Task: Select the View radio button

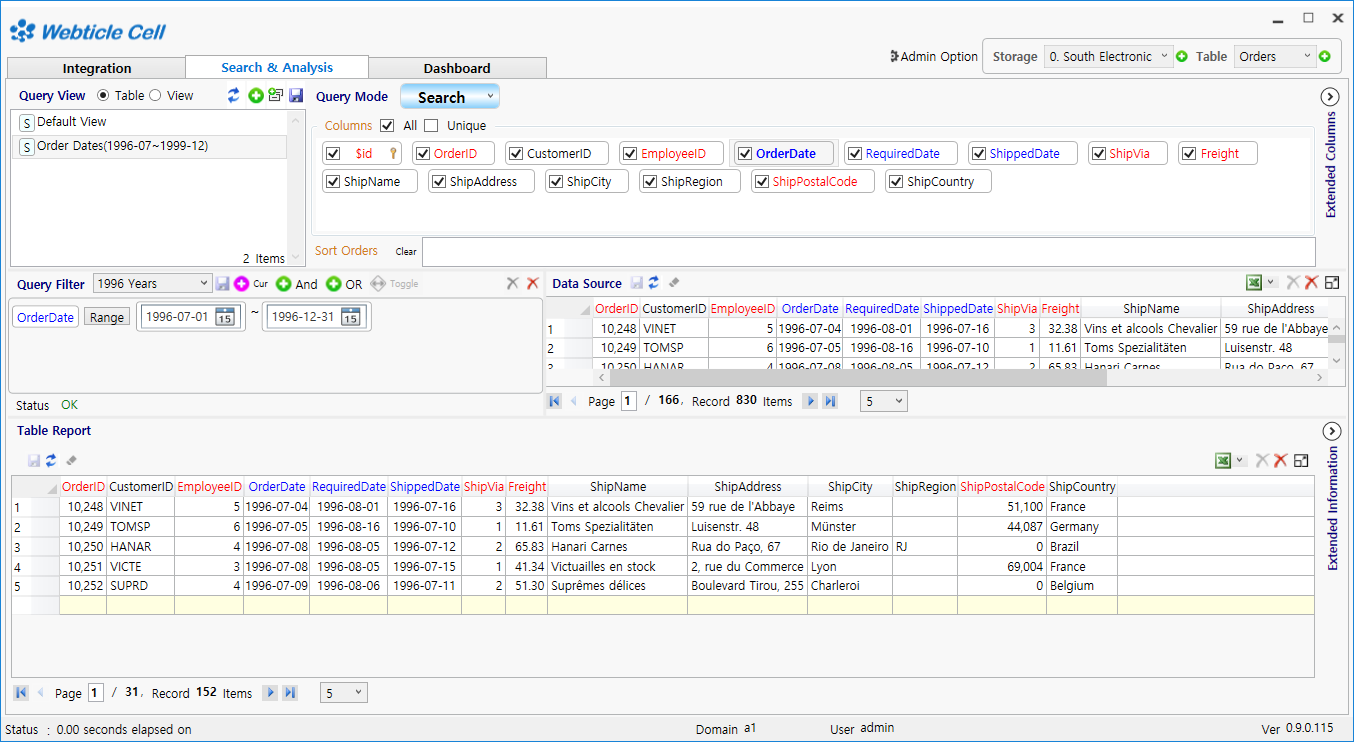Action: (x=155, y=96)
